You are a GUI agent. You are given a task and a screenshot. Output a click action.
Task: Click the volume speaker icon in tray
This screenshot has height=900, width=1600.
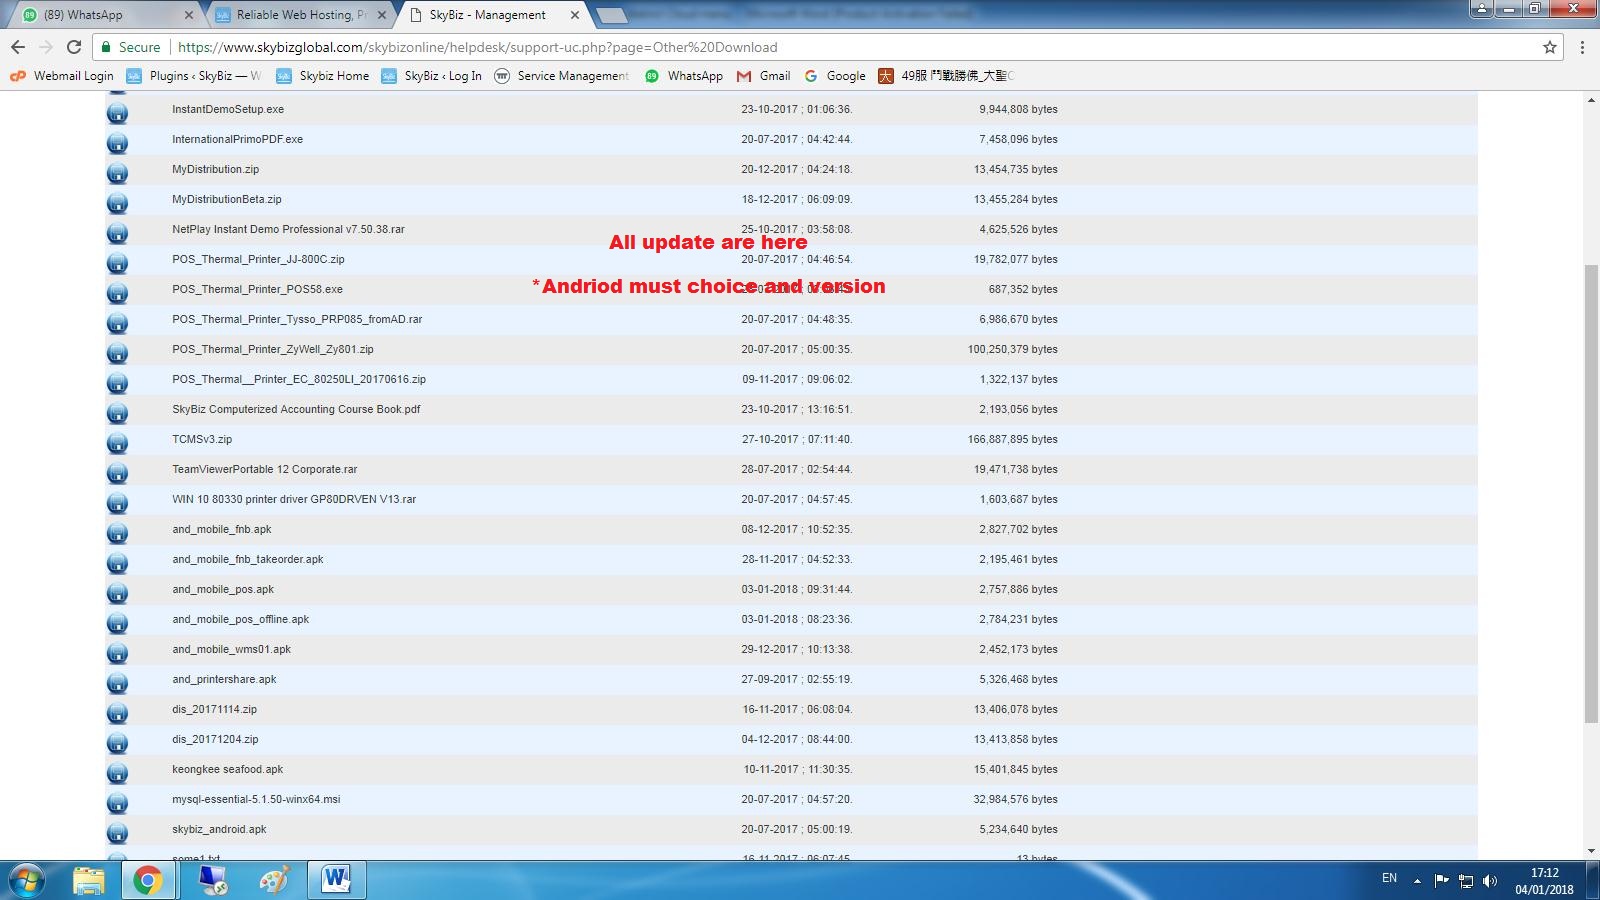point(1490,881)
